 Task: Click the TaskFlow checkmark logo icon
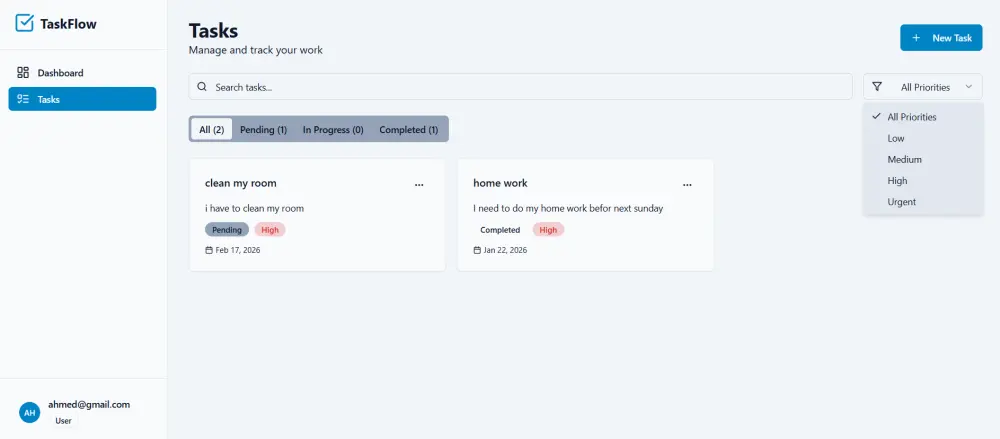click(x=25, y=23)
